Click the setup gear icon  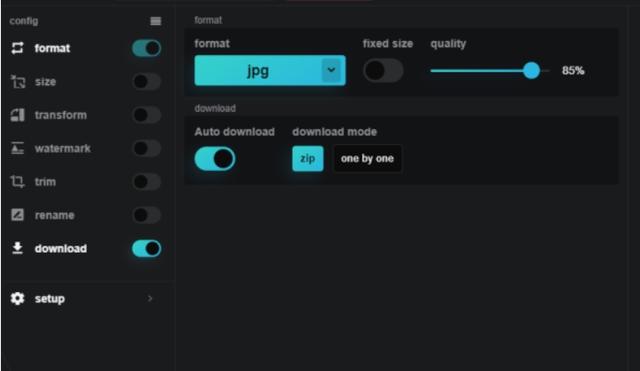17,298
